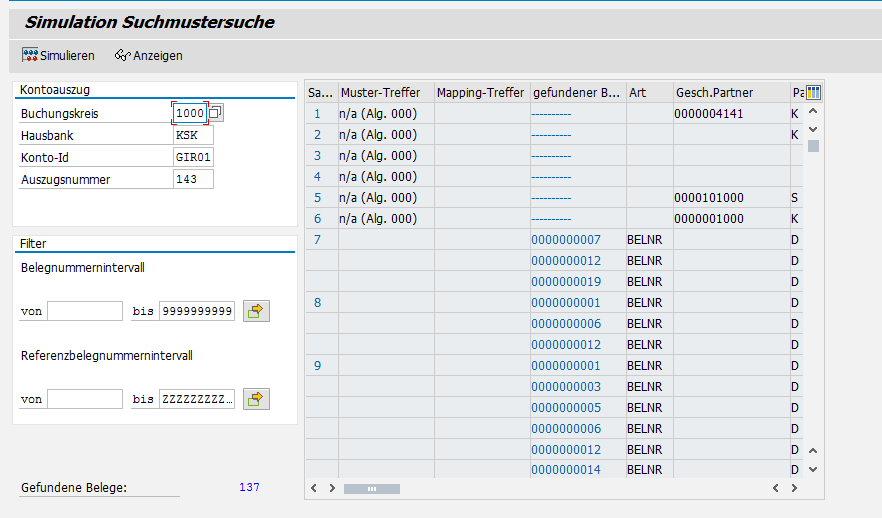Focus the Auszugsnummer input field
The height and width of the screenshot is (518, 882).
click(192, 179)
